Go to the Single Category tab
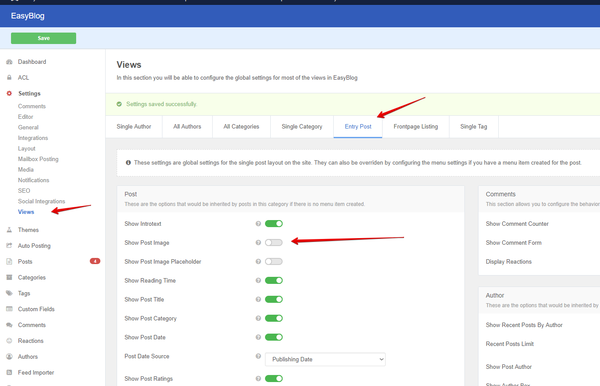 click(x=302, y=127)
